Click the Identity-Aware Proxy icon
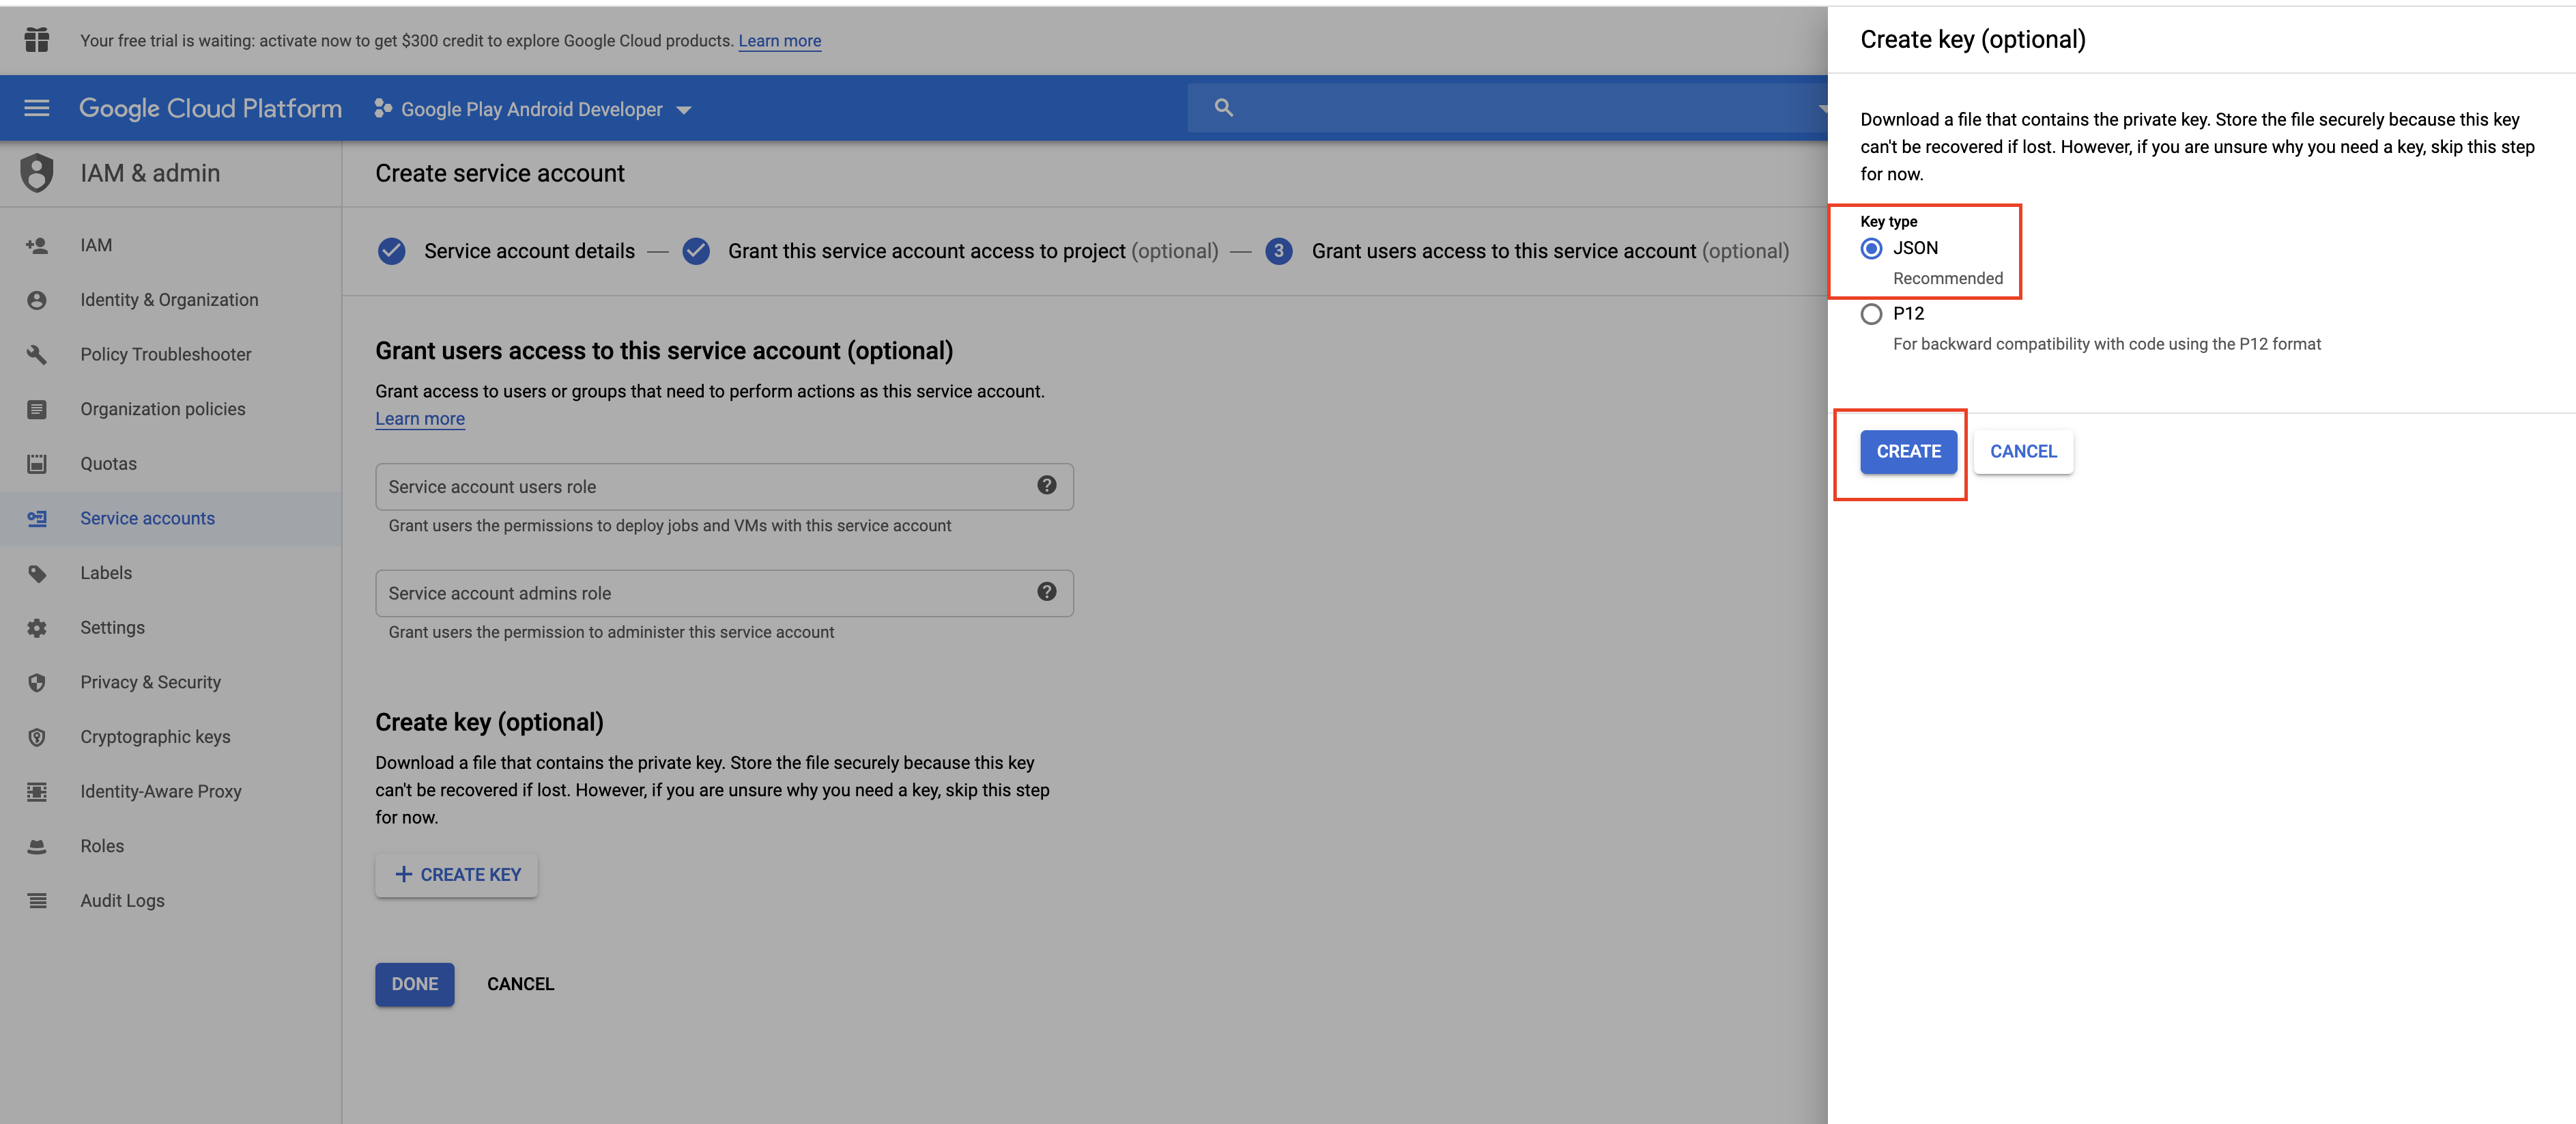 pos(37,791)
